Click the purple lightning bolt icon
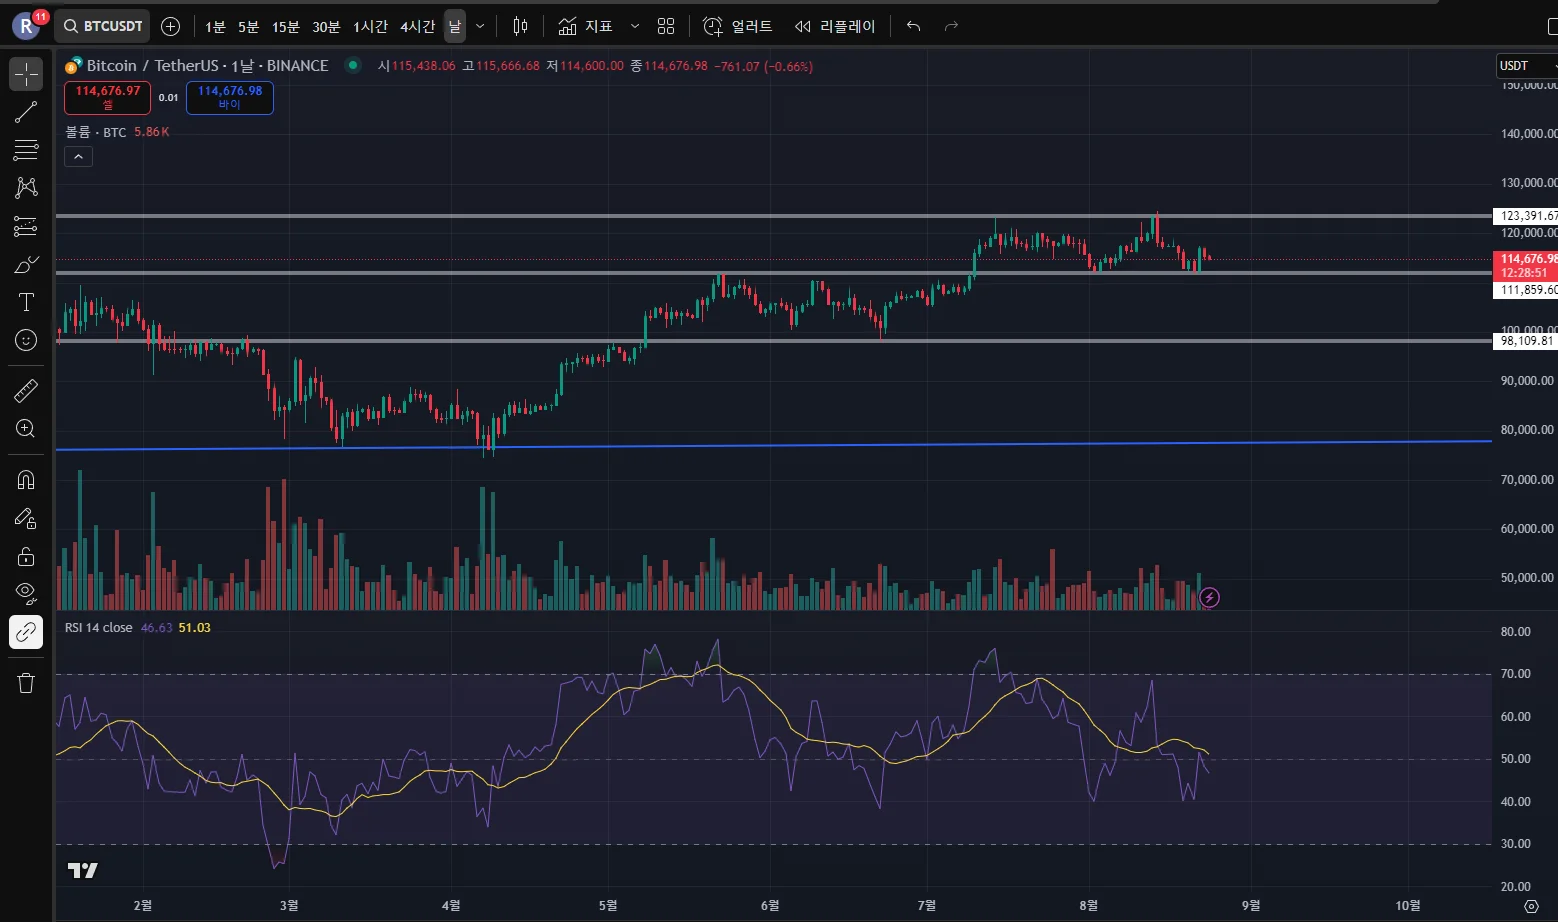1558x922 pixels. (x=1209, y=598)
